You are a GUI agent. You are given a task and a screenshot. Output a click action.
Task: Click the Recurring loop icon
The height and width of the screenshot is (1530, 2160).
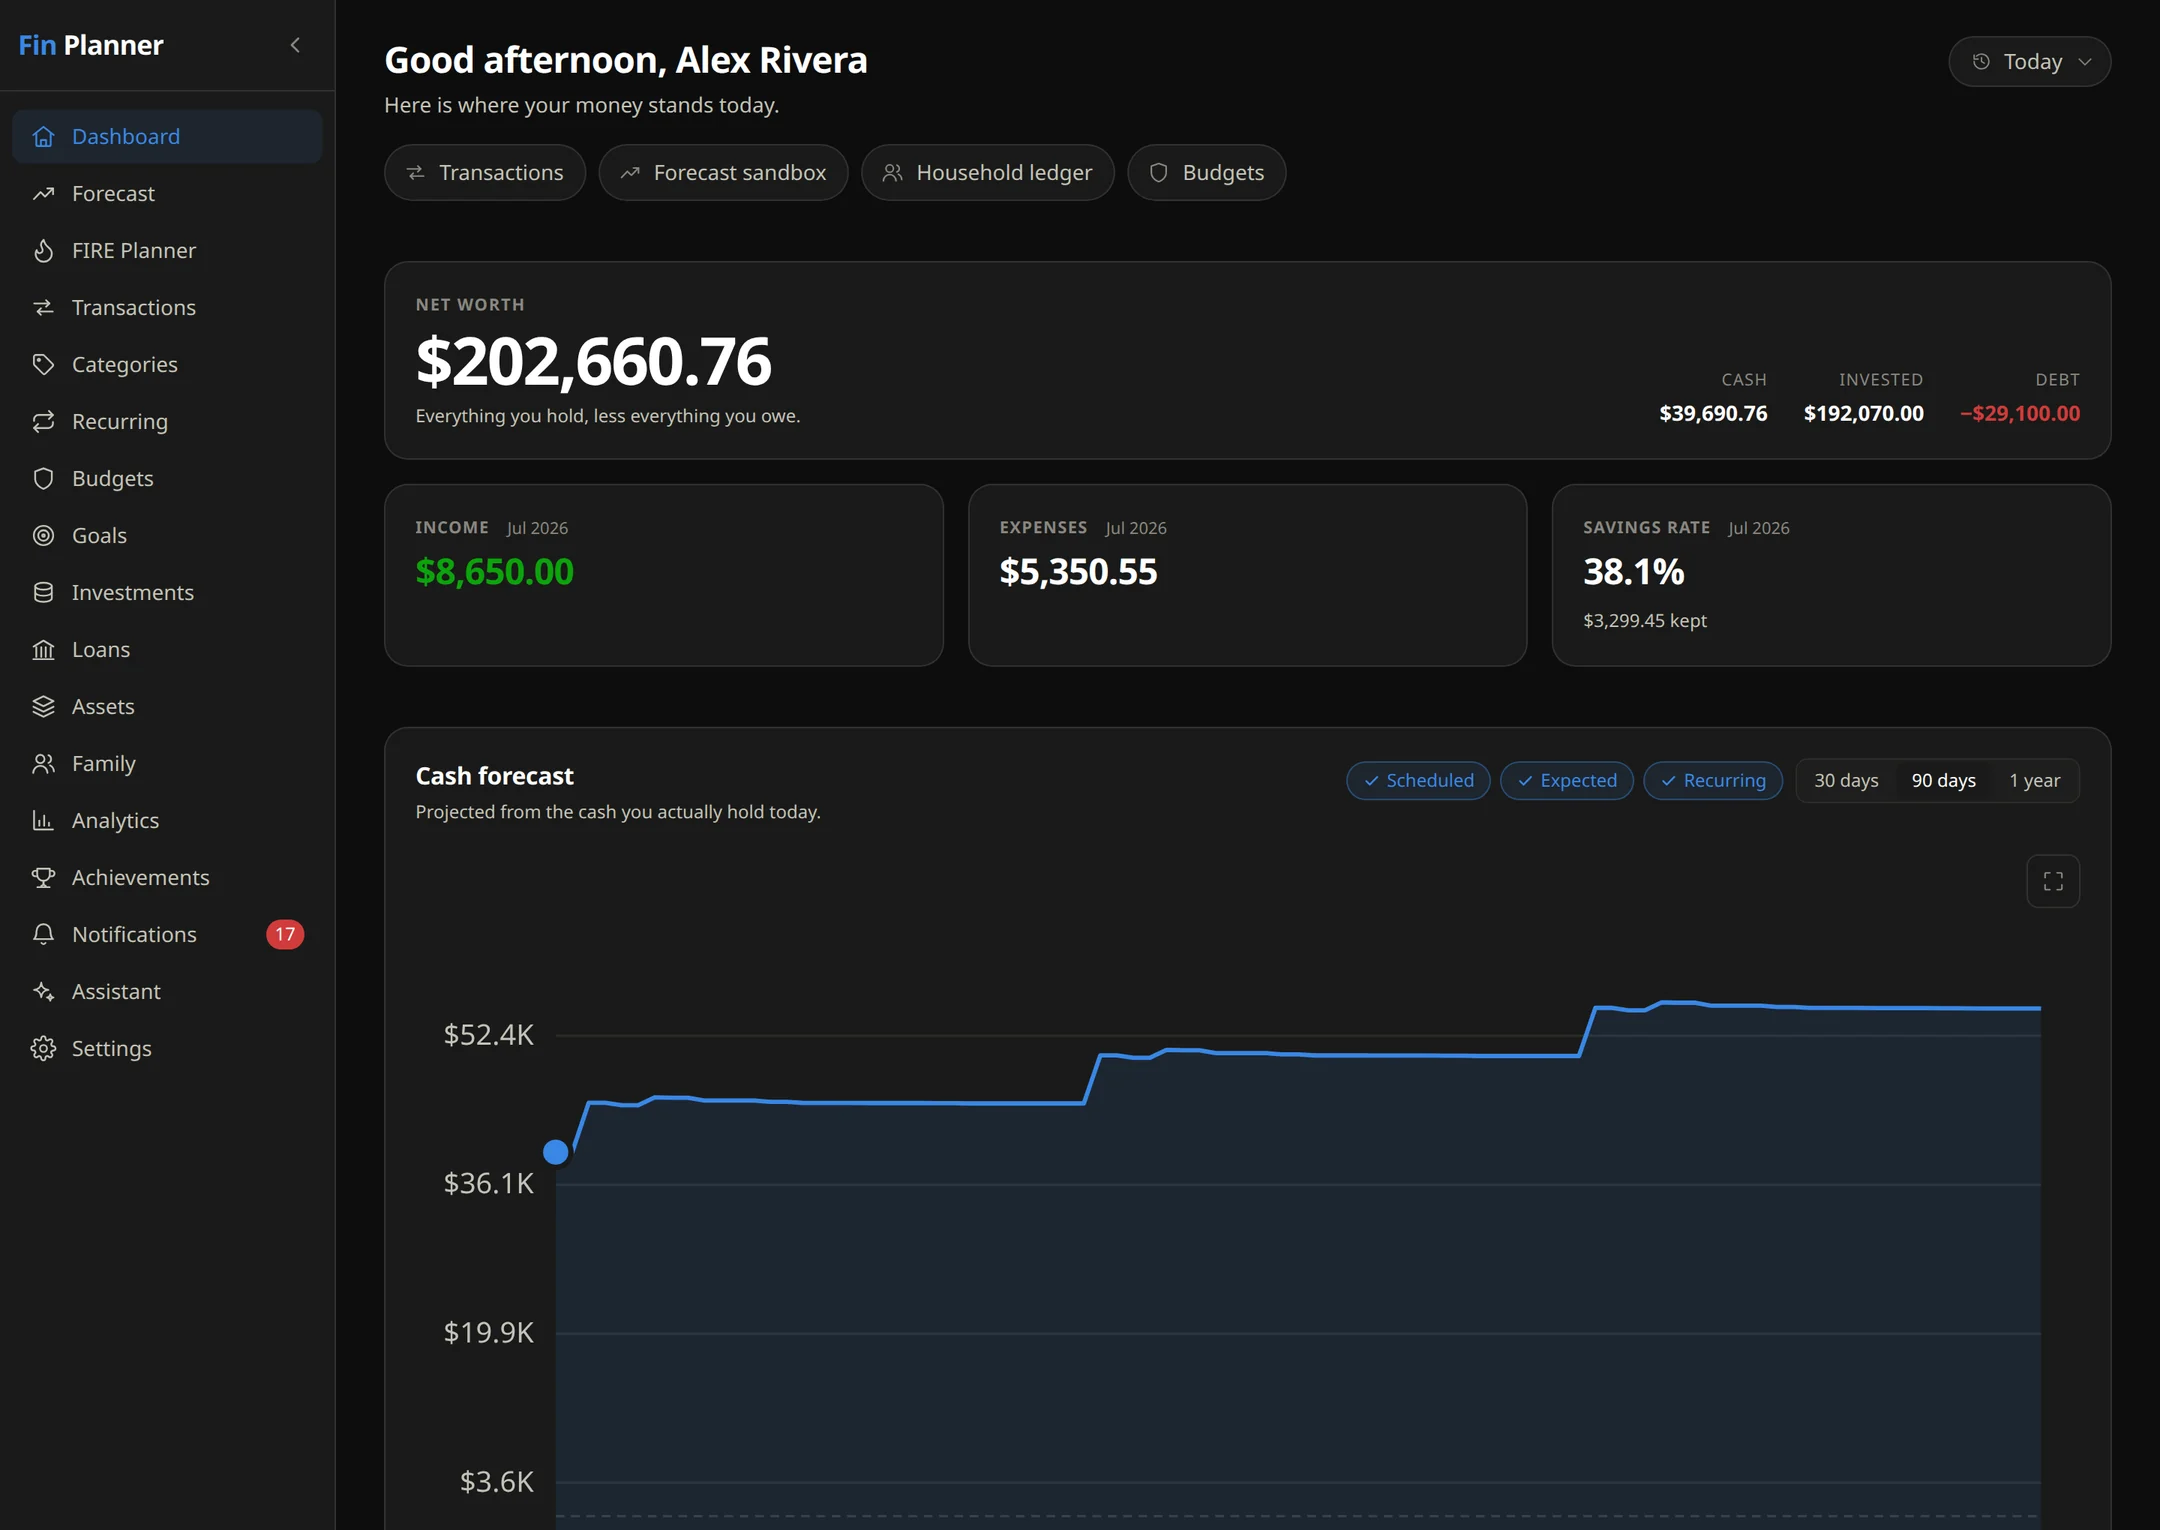tap(43, 422)
